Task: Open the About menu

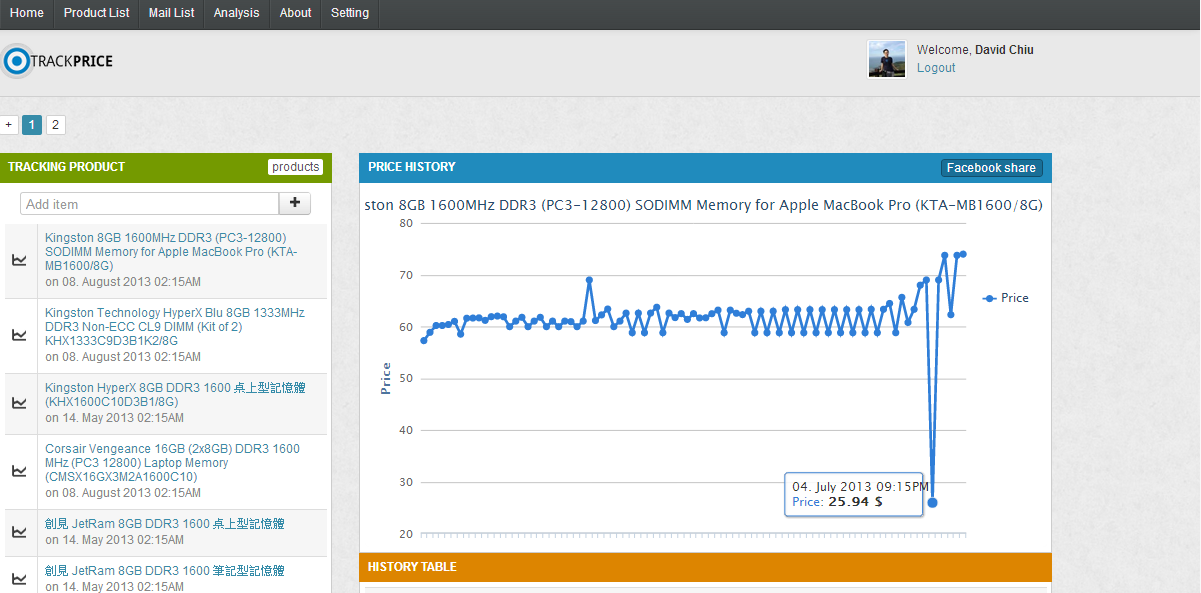Action: (x=296, y=13)
